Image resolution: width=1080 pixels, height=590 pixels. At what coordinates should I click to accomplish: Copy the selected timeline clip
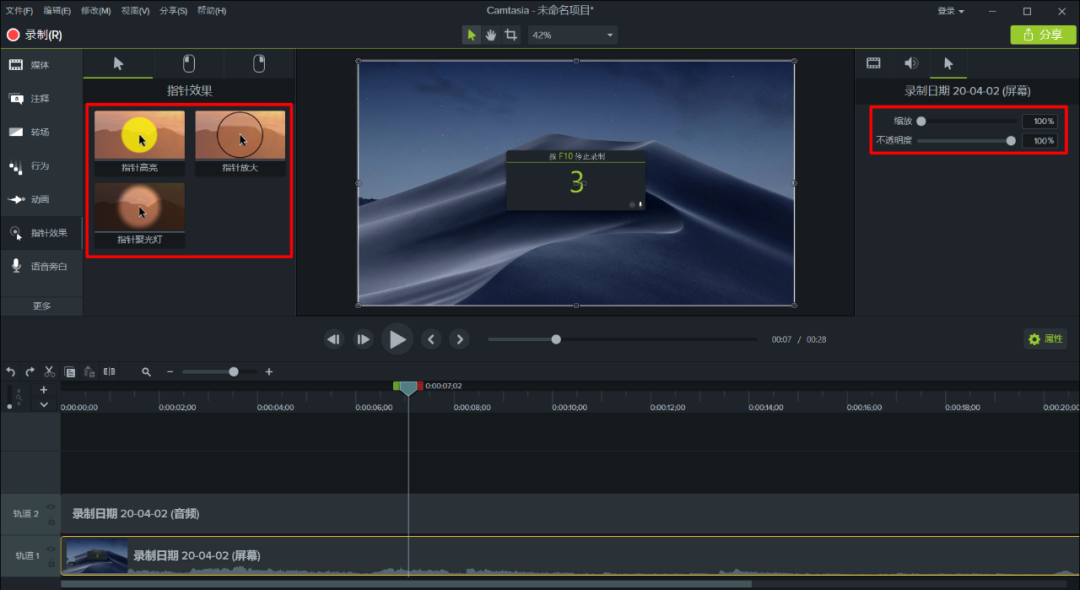tap(70, 372)
